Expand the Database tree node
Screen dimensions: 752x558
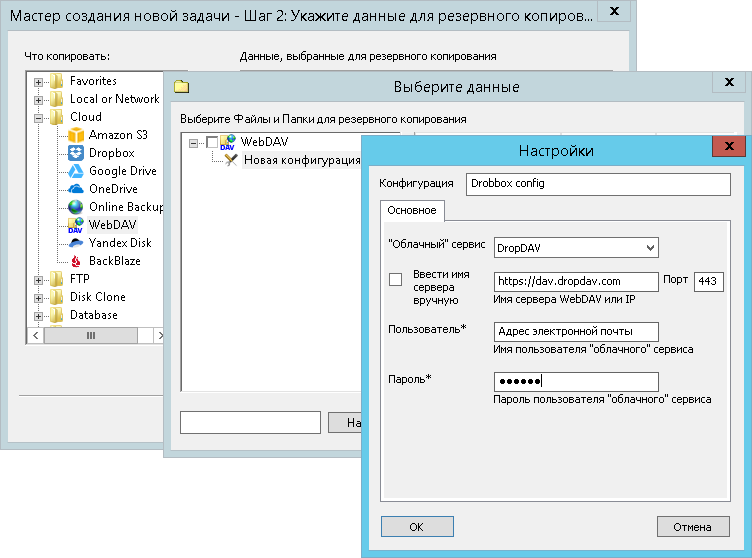click(x=38, y=316)
